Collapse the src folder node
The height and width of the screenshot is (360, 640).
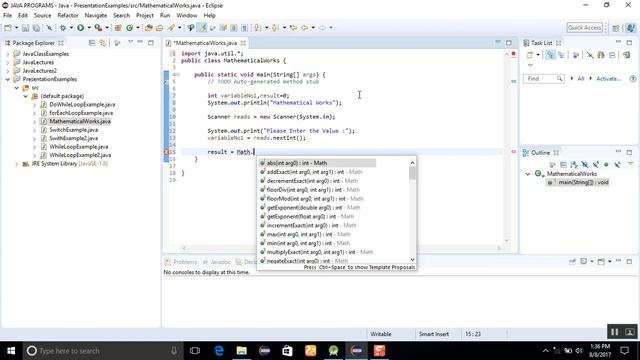(17, 88)
